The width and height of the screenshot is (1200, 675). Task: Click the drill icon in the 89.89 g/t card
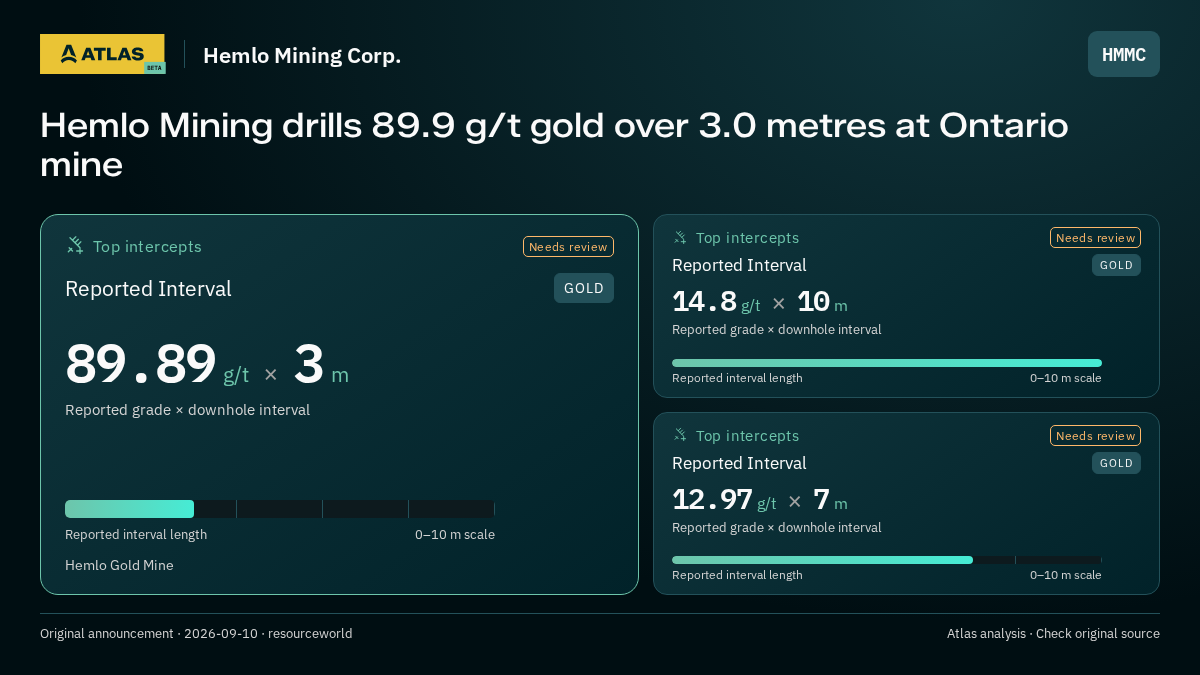point(75,245)
